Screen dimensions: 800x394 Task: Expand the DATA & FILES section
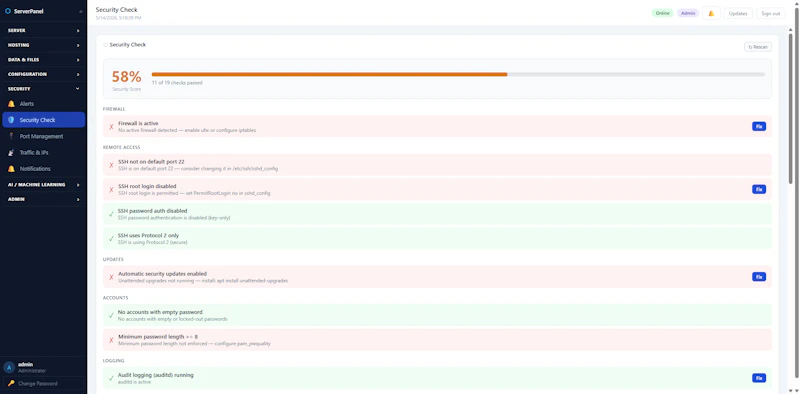(43, 60)
